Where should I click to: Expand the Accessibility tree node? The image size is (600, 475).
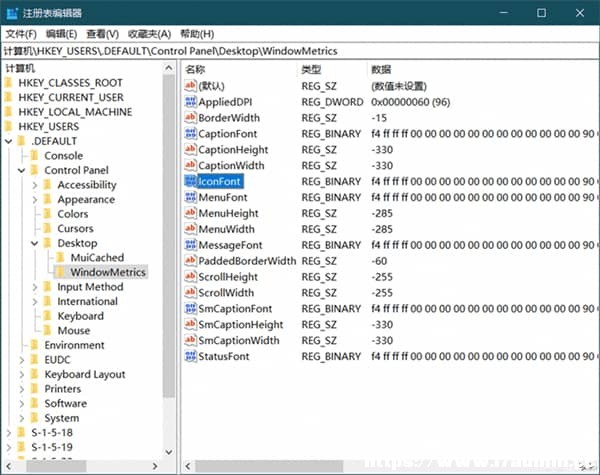(x=35, y=185)
